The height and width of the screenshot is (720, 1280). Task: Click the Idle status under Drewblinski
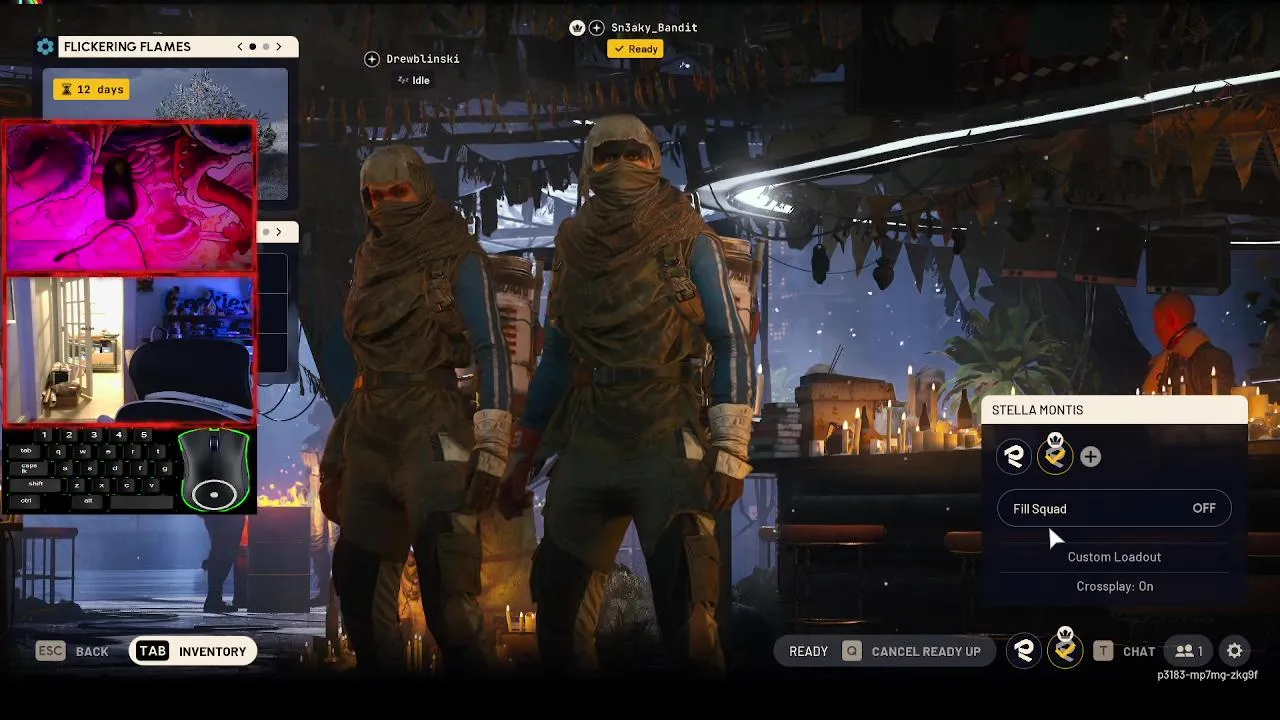coord(414,80)
